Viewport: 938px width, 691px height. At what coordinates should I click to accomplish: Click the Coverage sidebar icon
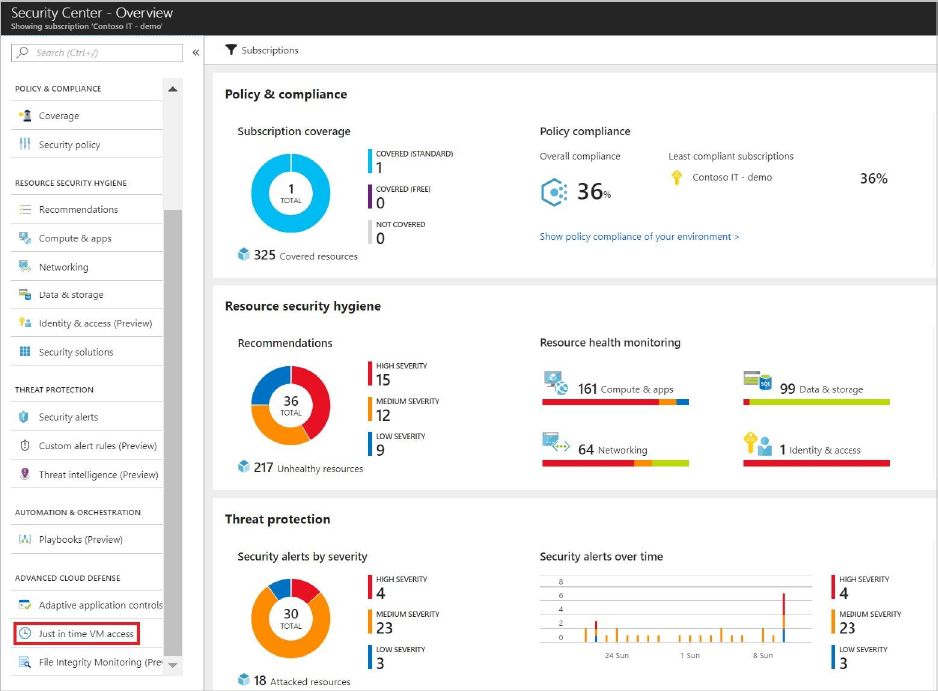pos(25,115)
